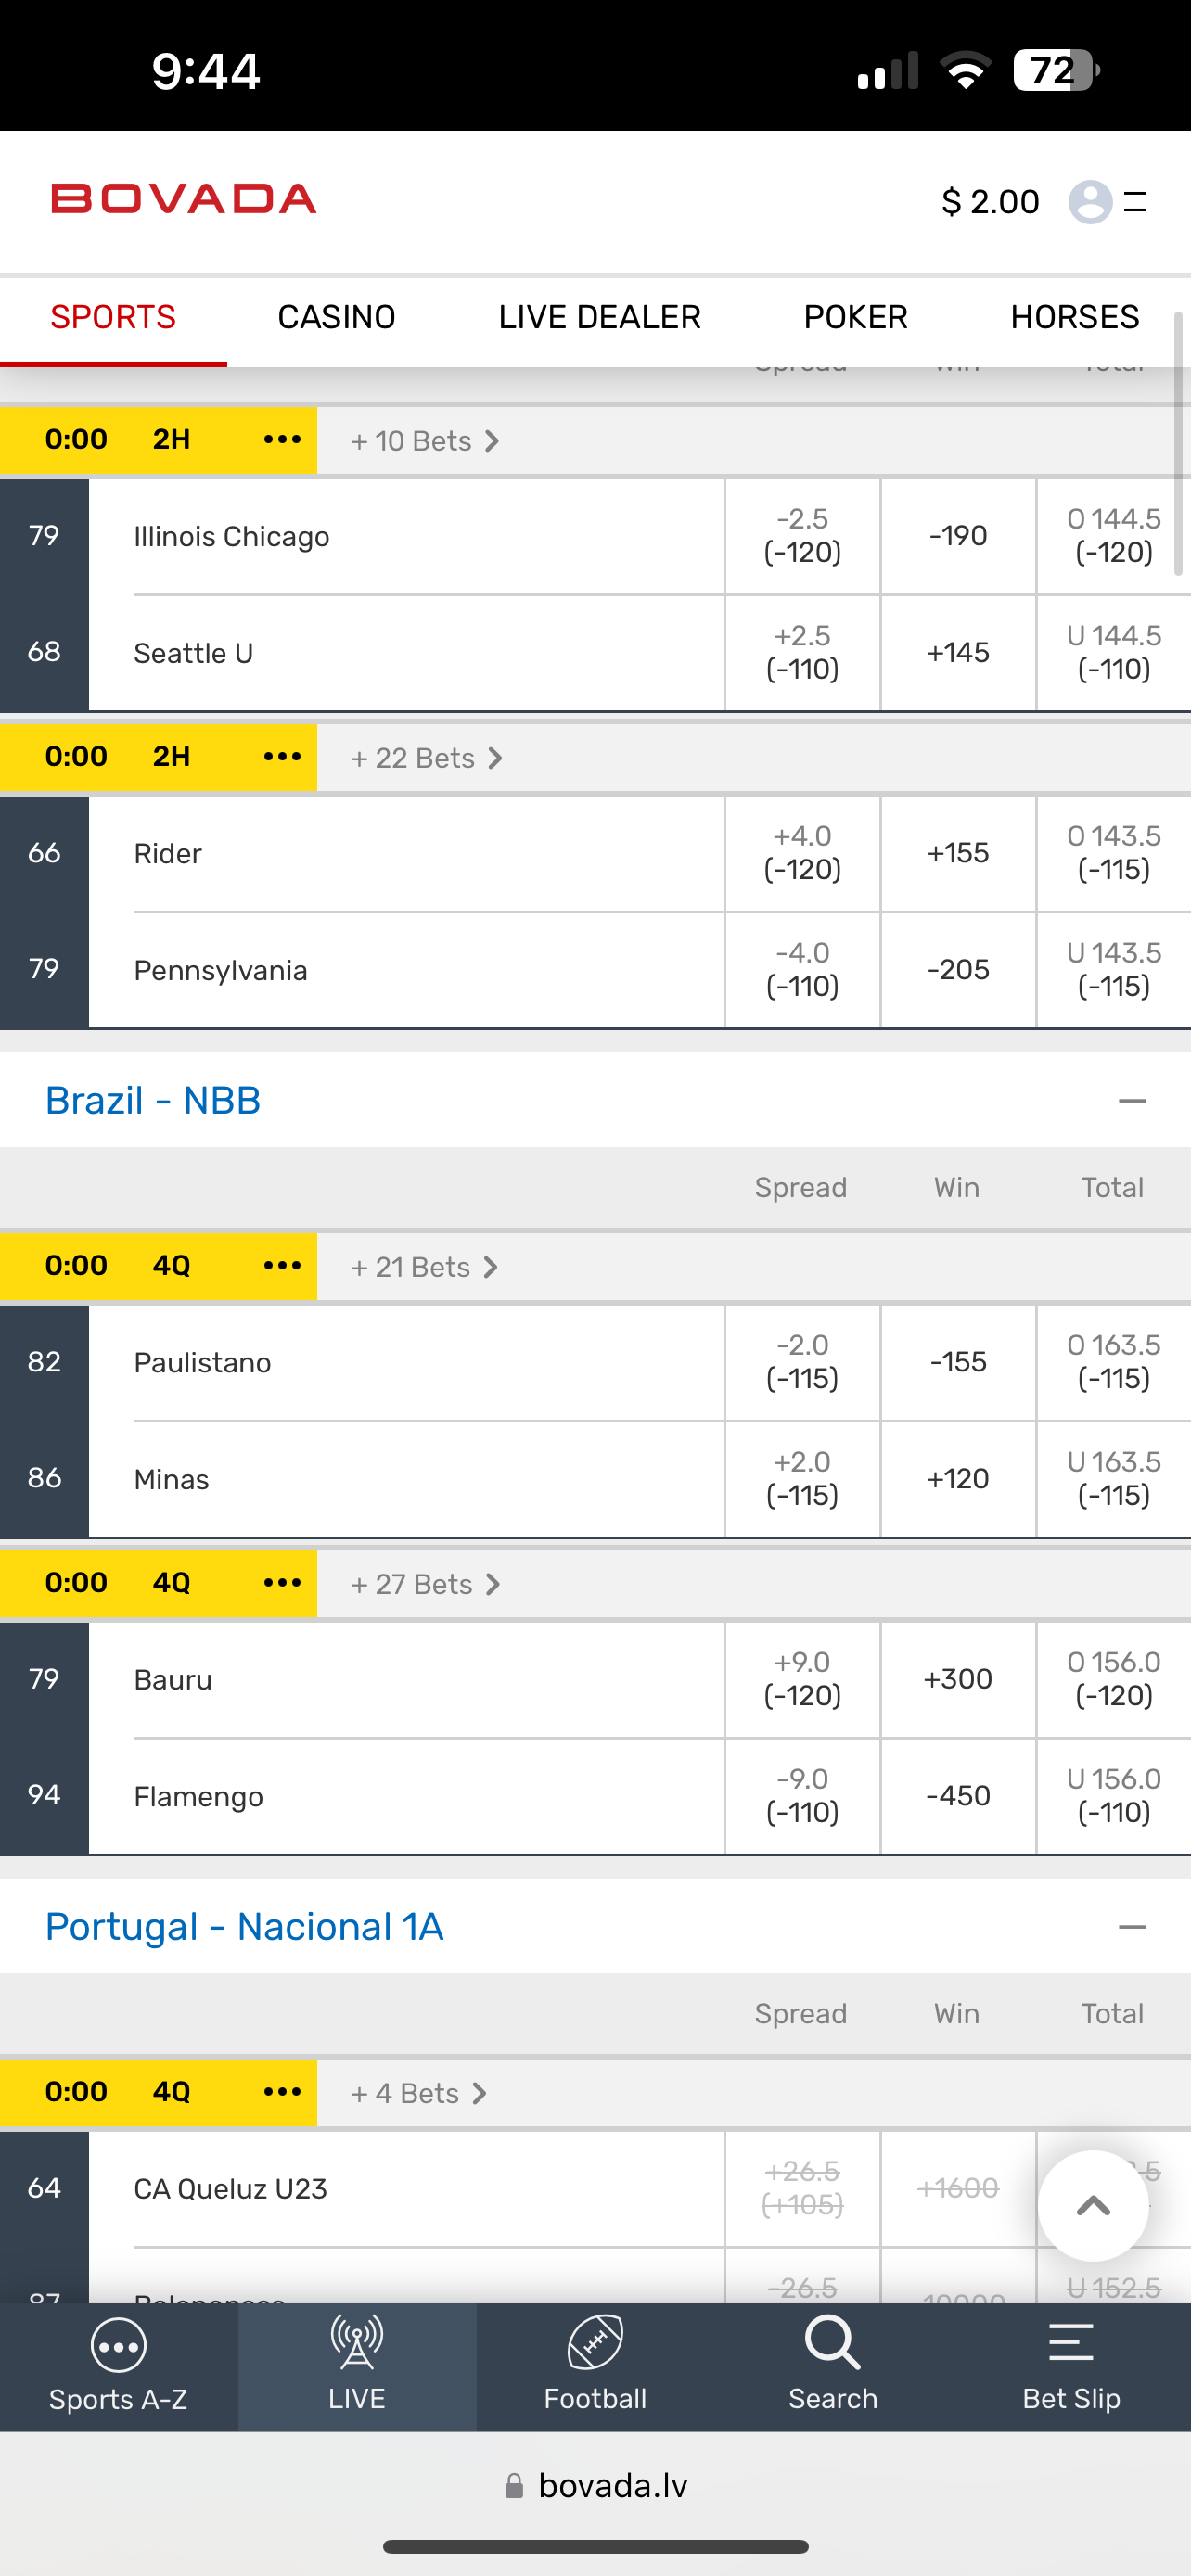1191x2576 pixels.
Task: Tap the Bovada logo
Action: tap(184, 199)
